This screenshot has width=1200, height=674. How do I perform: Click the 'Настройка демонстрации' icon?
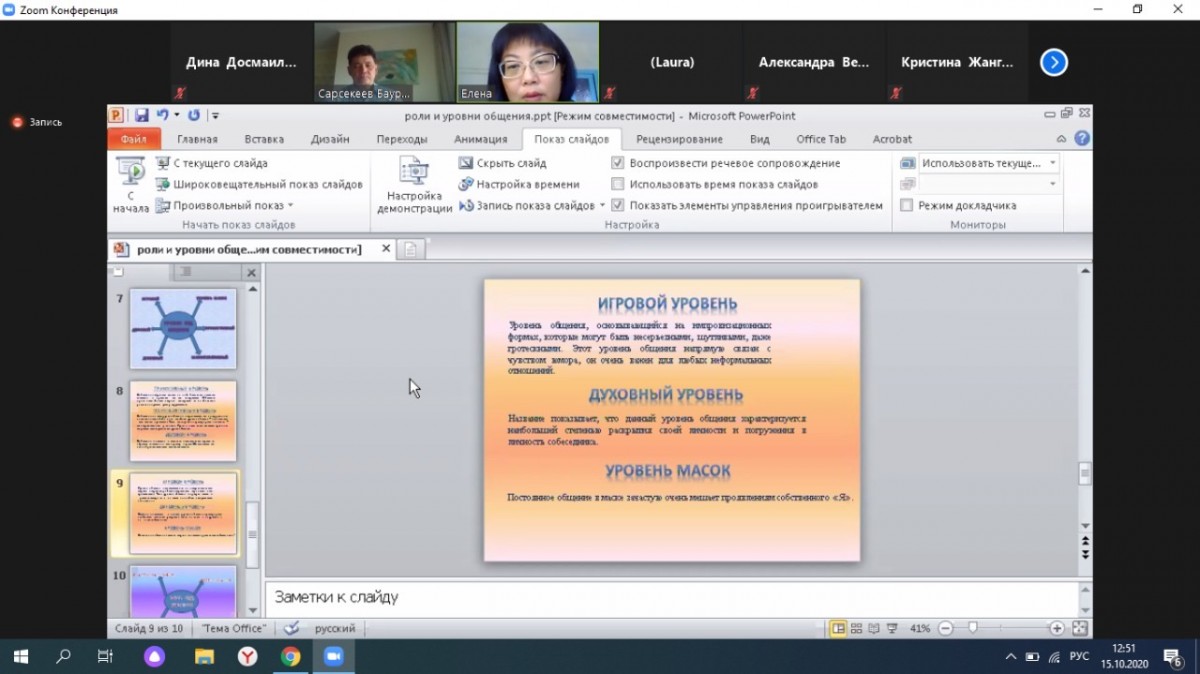[414, 171]
